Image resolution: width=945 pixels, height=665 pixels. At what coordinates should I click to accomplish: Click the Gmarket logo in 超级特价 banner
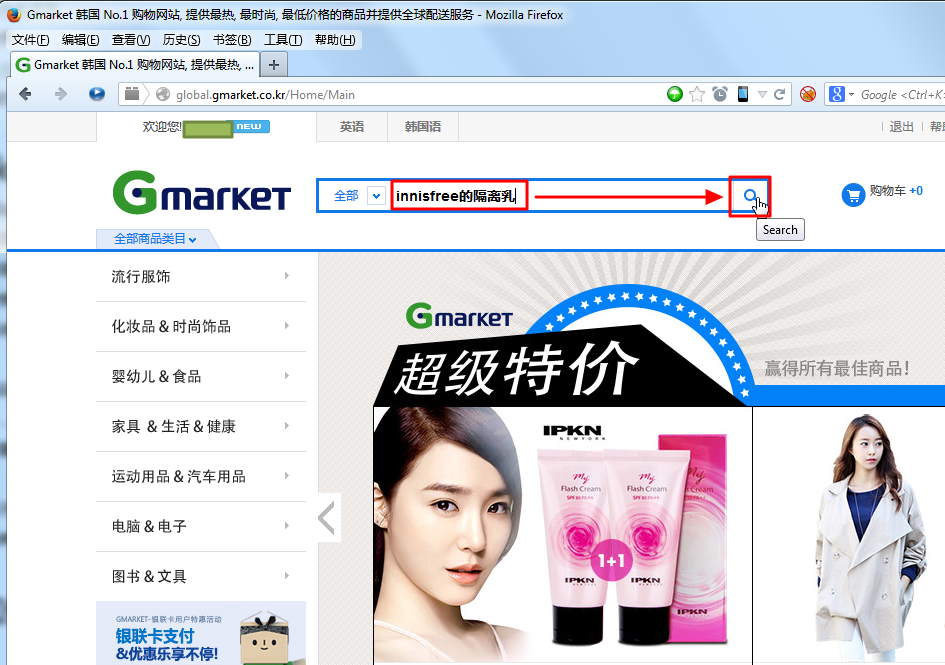(x=459, y=317)
